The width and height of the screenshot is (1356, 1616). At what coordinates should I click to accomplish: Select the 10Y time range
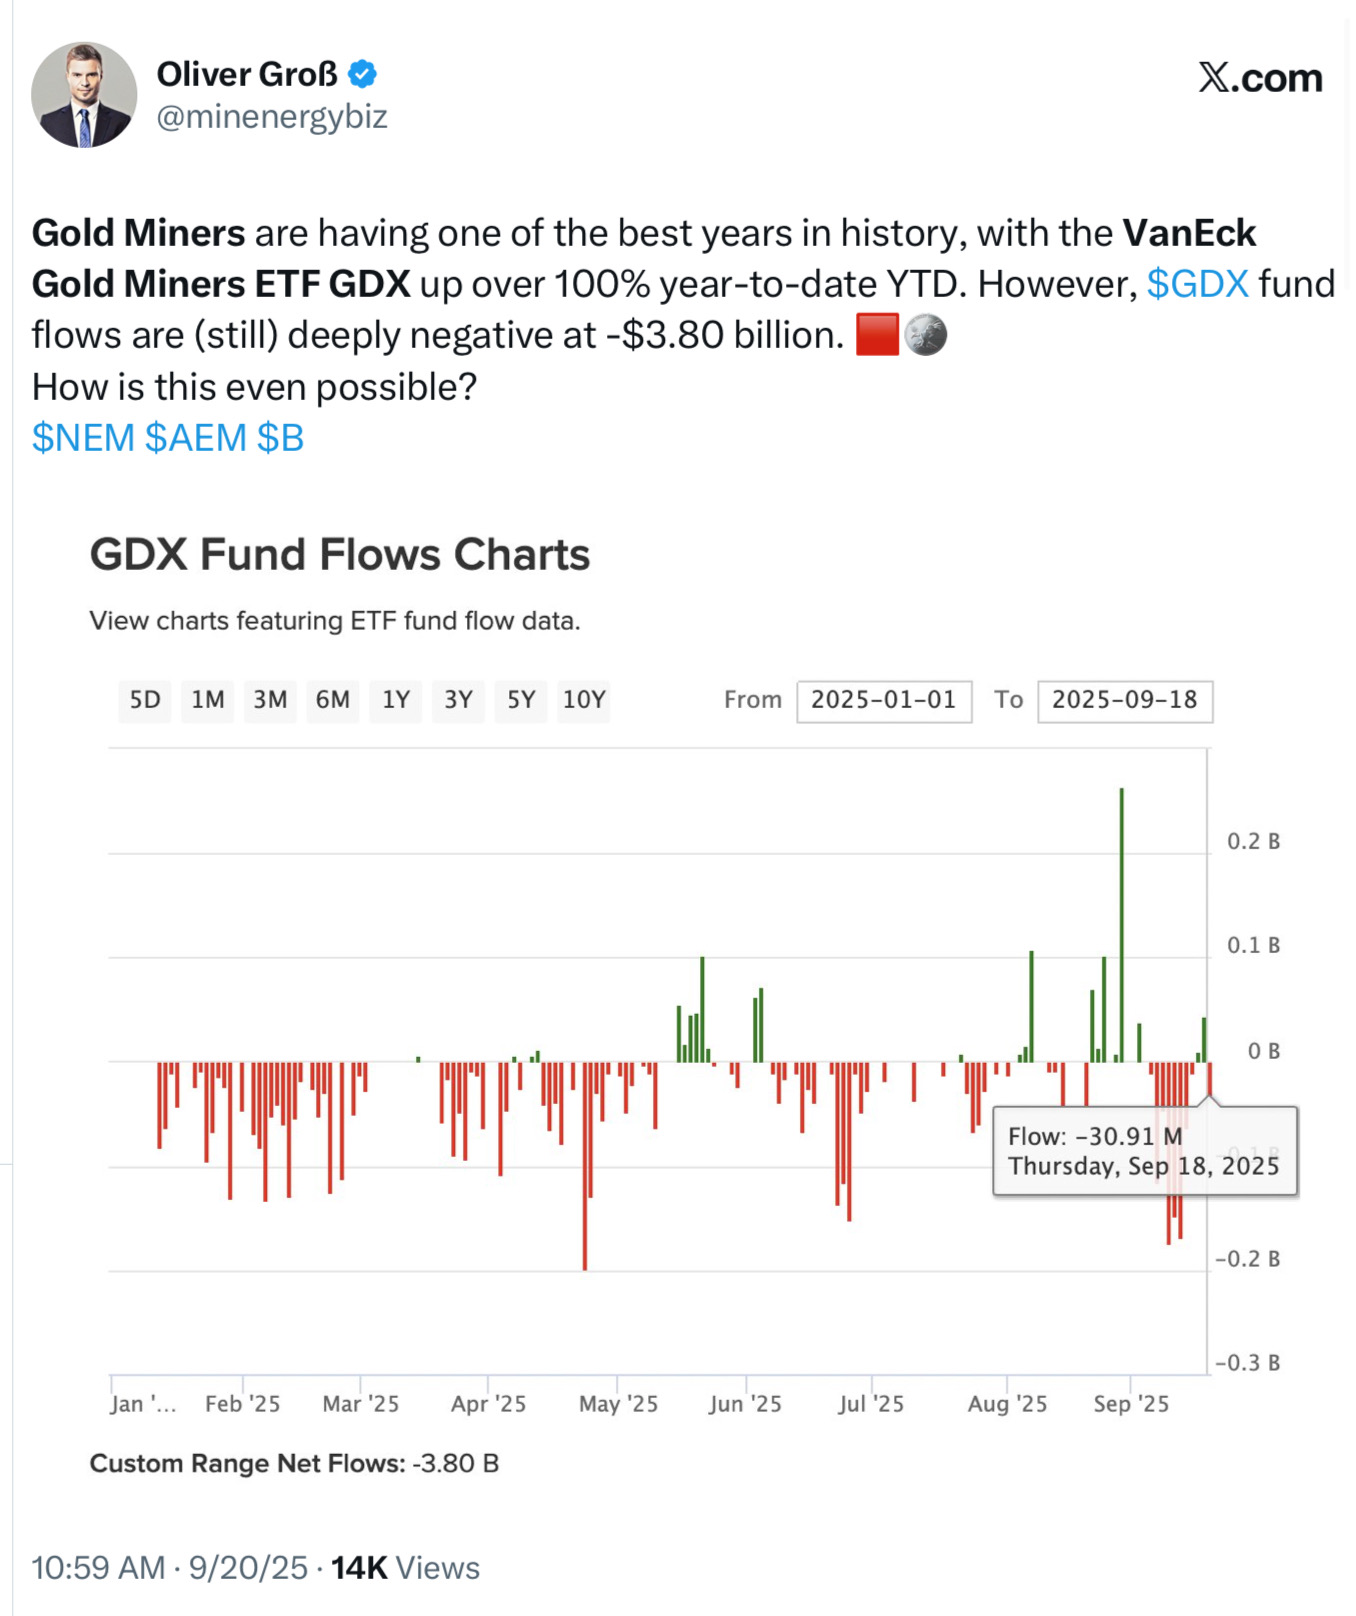584,700
